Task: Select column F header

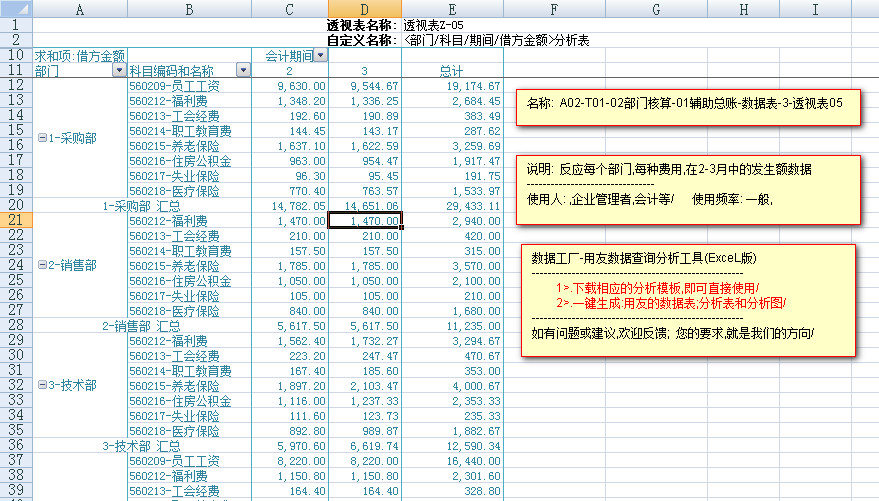Action: [x=553, y=9]
